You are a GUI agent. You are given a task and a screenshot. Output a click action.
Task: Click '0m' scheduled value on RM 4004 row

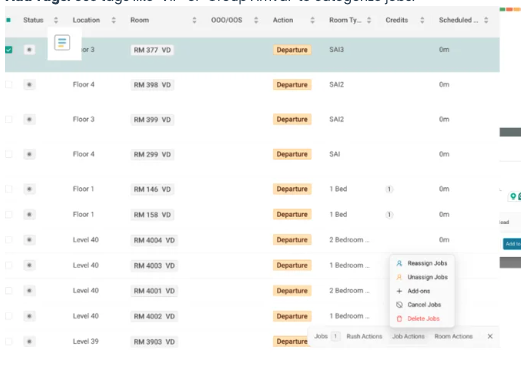tap(444, 240)
